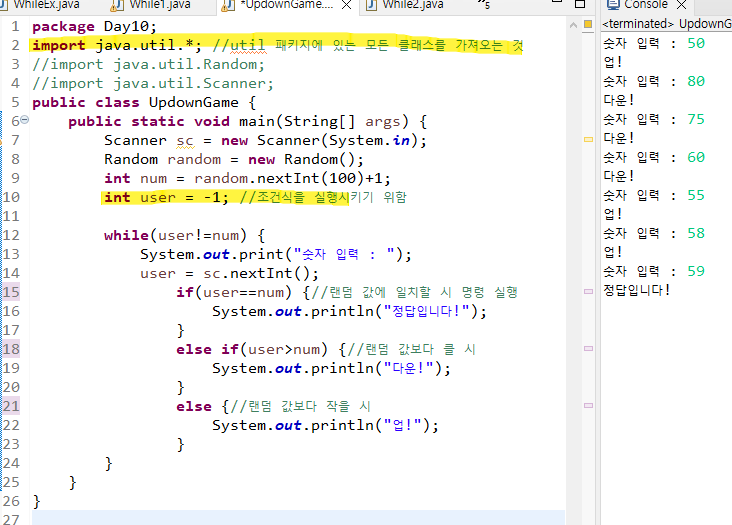Click console input value 59
Screen dimensions: 732x525
pyautogui.click(x=696, y=271)
